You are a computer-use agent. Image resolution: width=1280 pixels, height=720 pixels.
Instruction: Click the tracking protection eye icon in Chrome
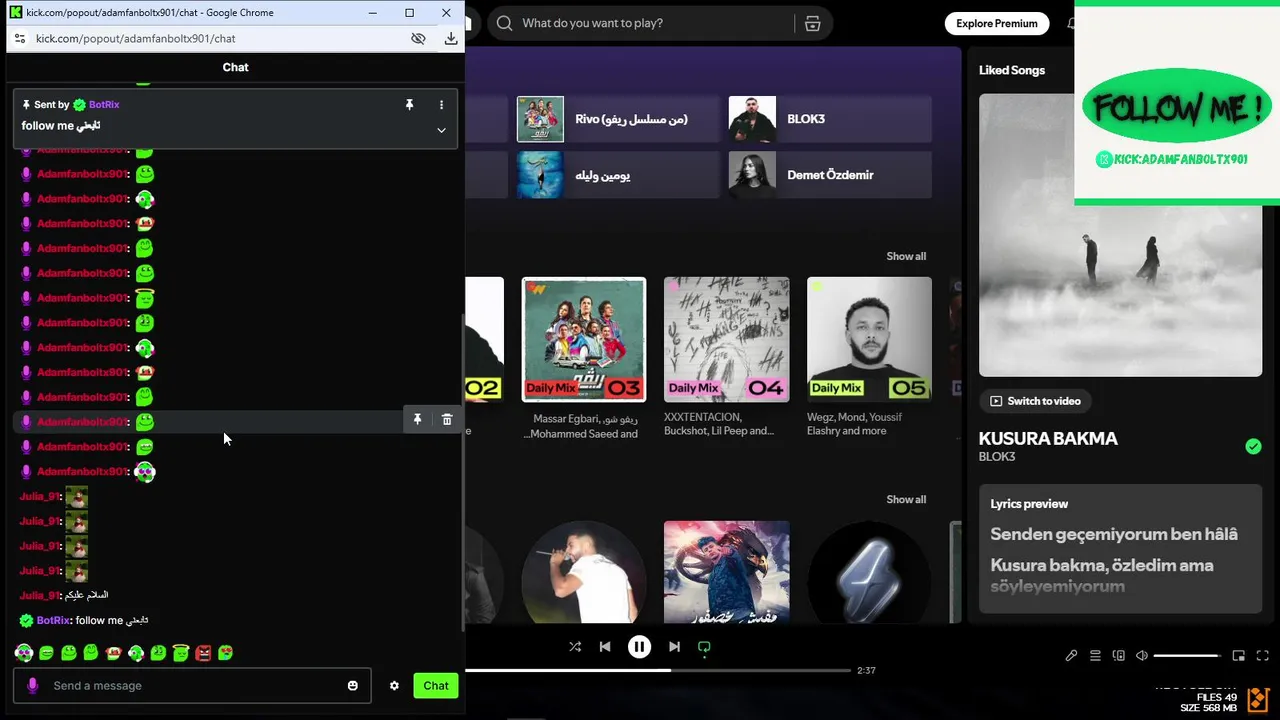coord(419,38)
